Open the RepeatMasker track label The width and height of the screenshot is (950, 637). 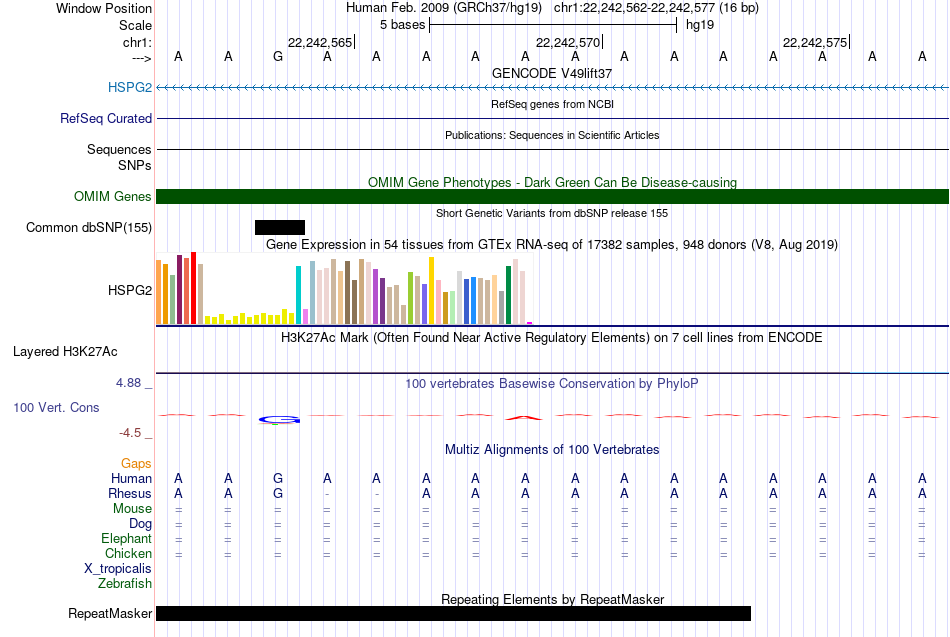[x=110, y=613]
